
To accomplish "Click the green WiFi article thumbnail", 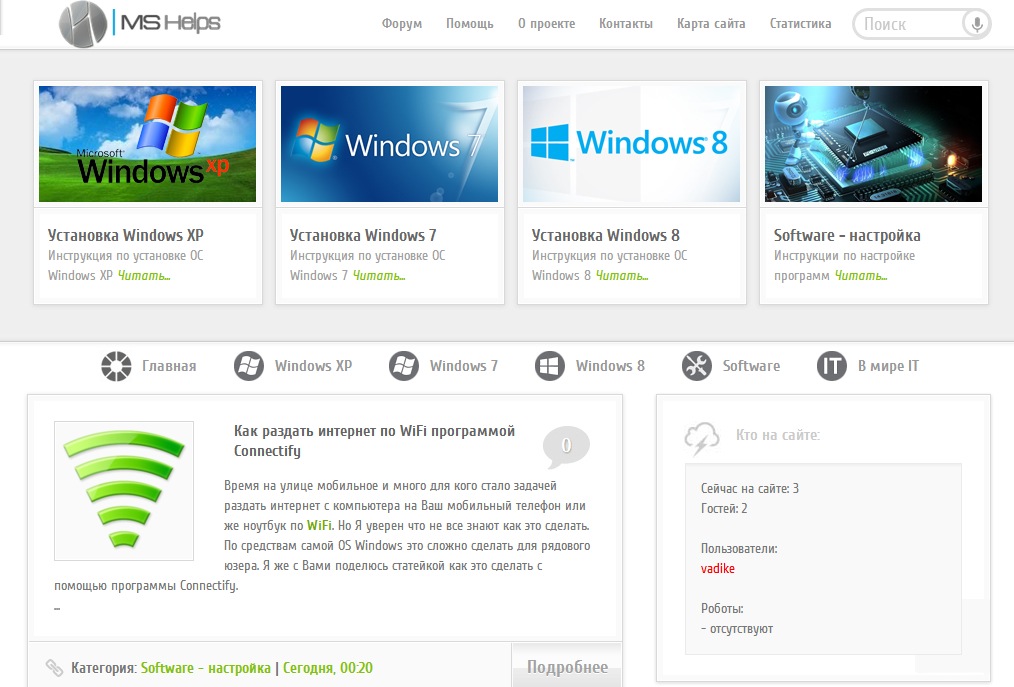I will pos(124,490).
